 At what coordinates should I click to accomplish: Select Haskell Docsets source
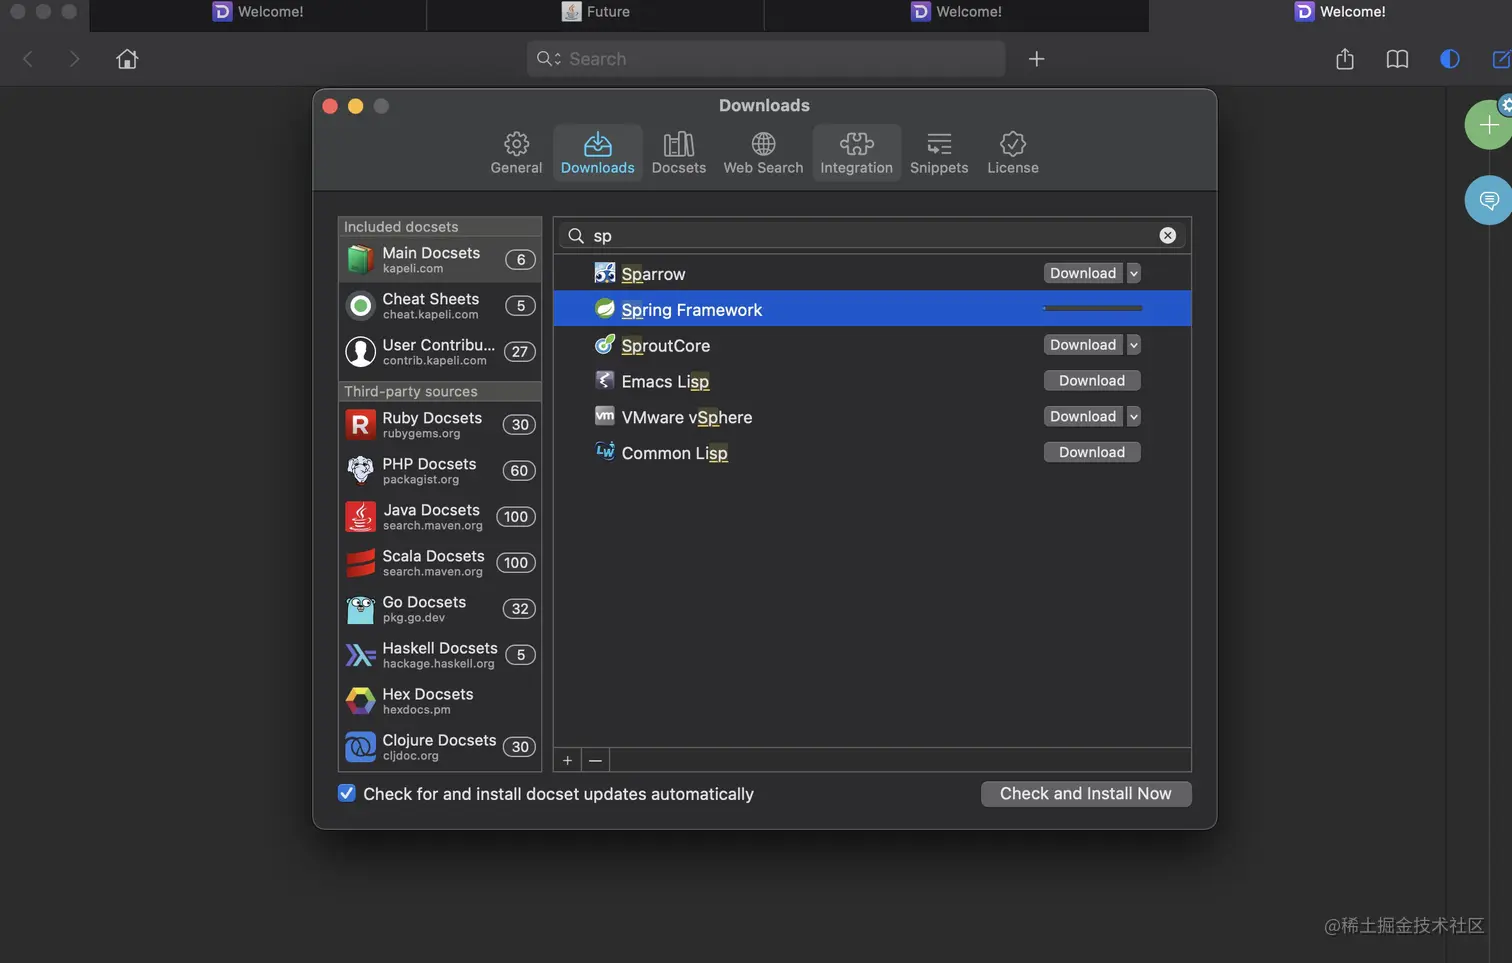[440, 655]
